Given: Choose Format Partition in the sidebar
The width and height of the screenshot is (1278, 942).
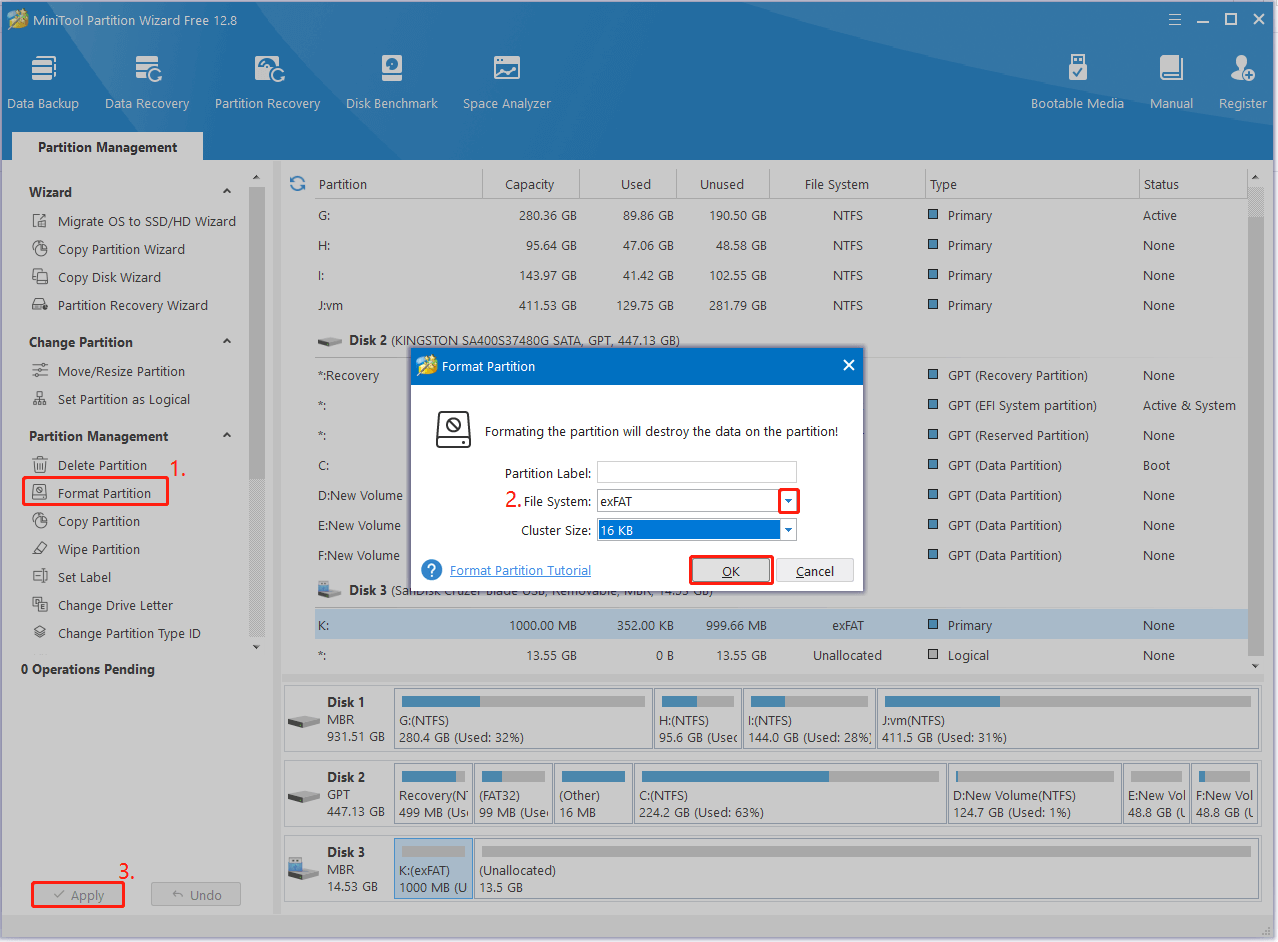Looking at the screenshot, I should (104, 493).
